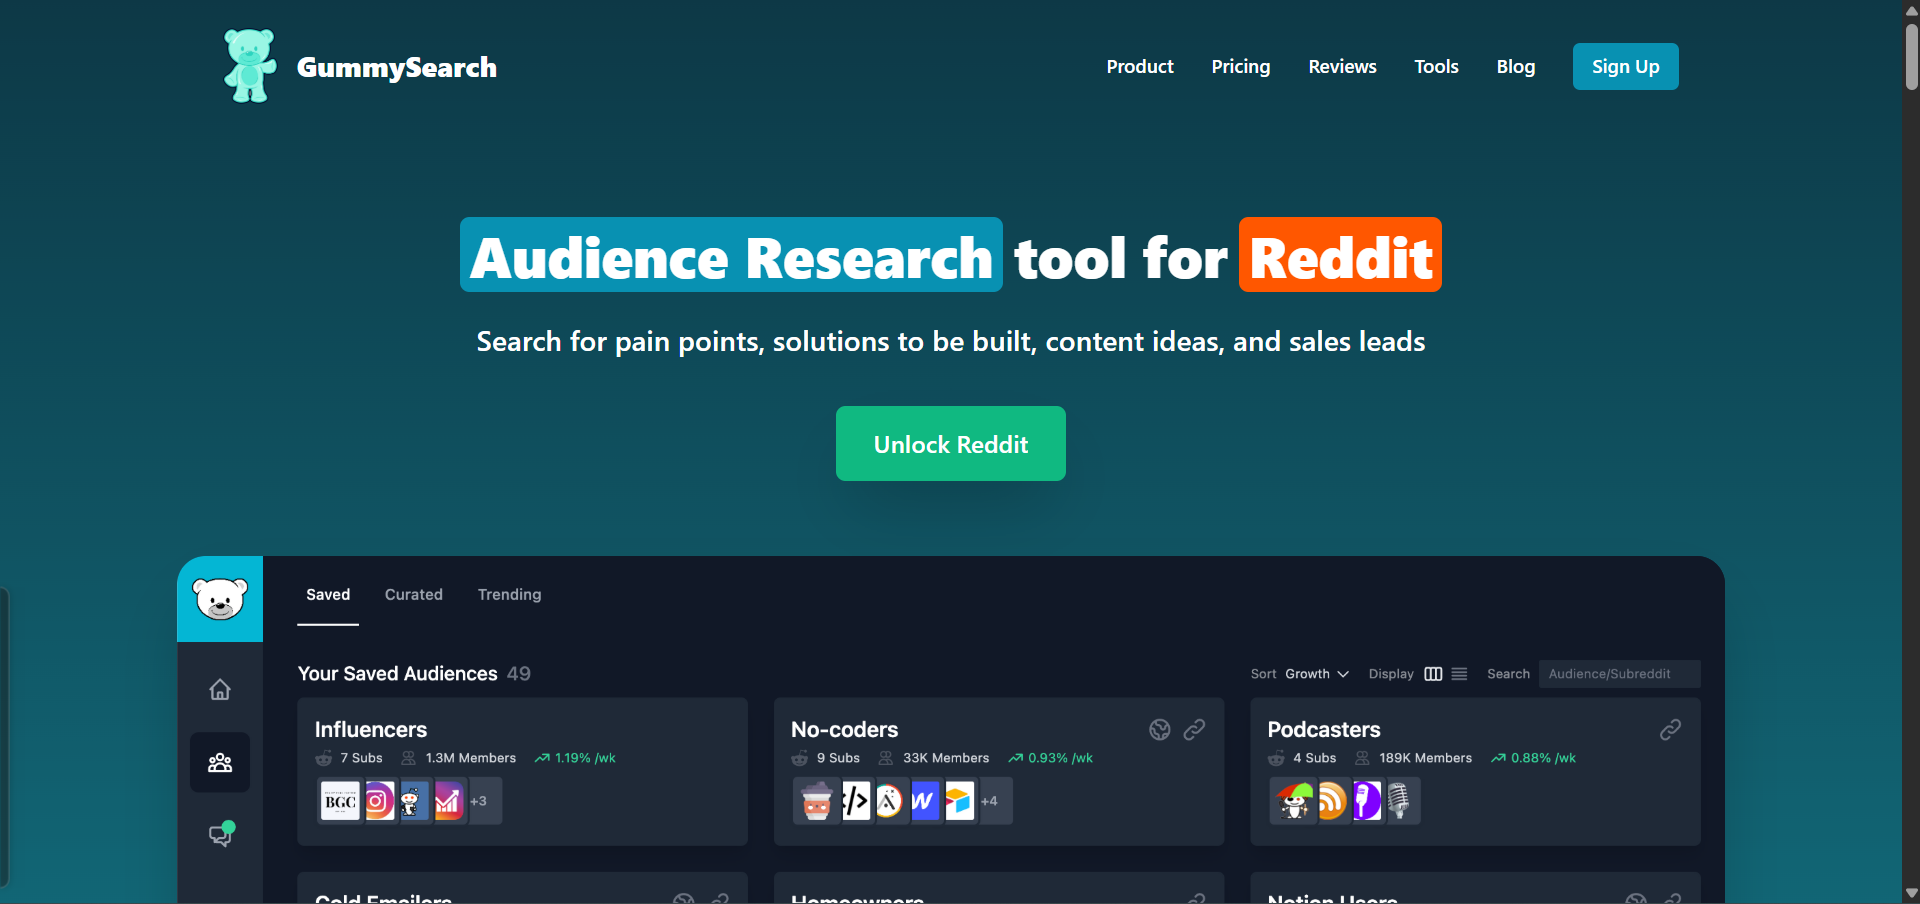Click the Unlock Reddit button

click(951, 444)
